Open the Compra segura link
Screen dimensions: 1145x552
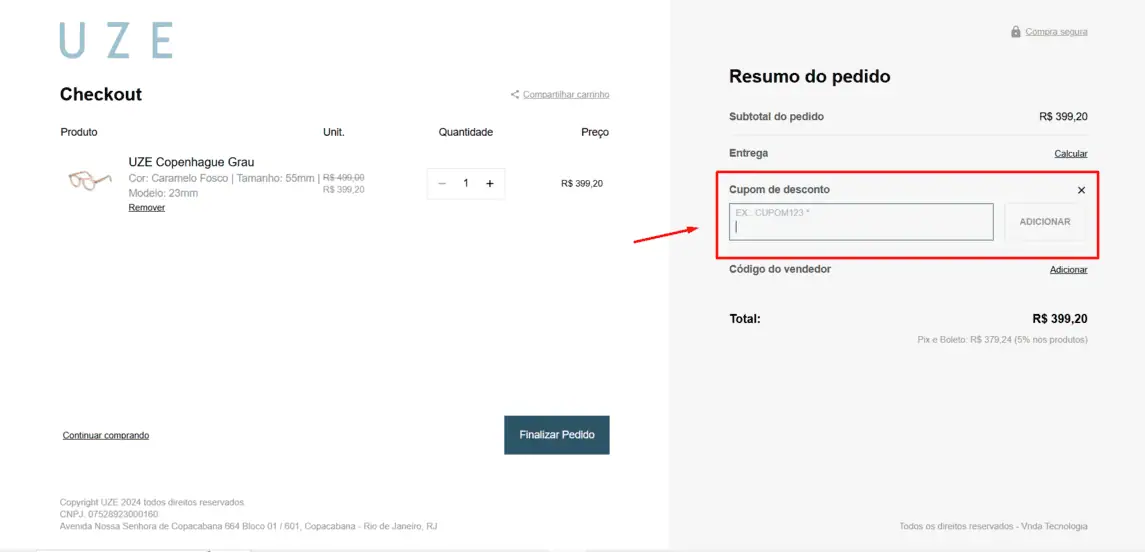tap(1056, 32)
